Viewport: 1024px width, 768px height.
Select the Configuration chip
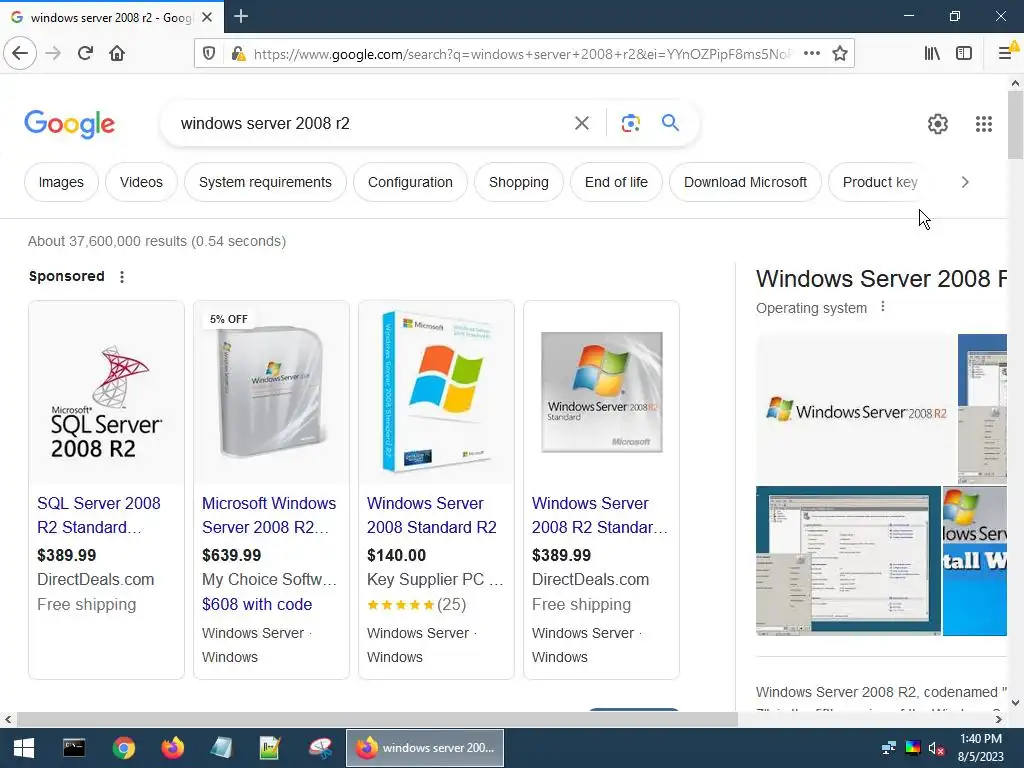410,182
